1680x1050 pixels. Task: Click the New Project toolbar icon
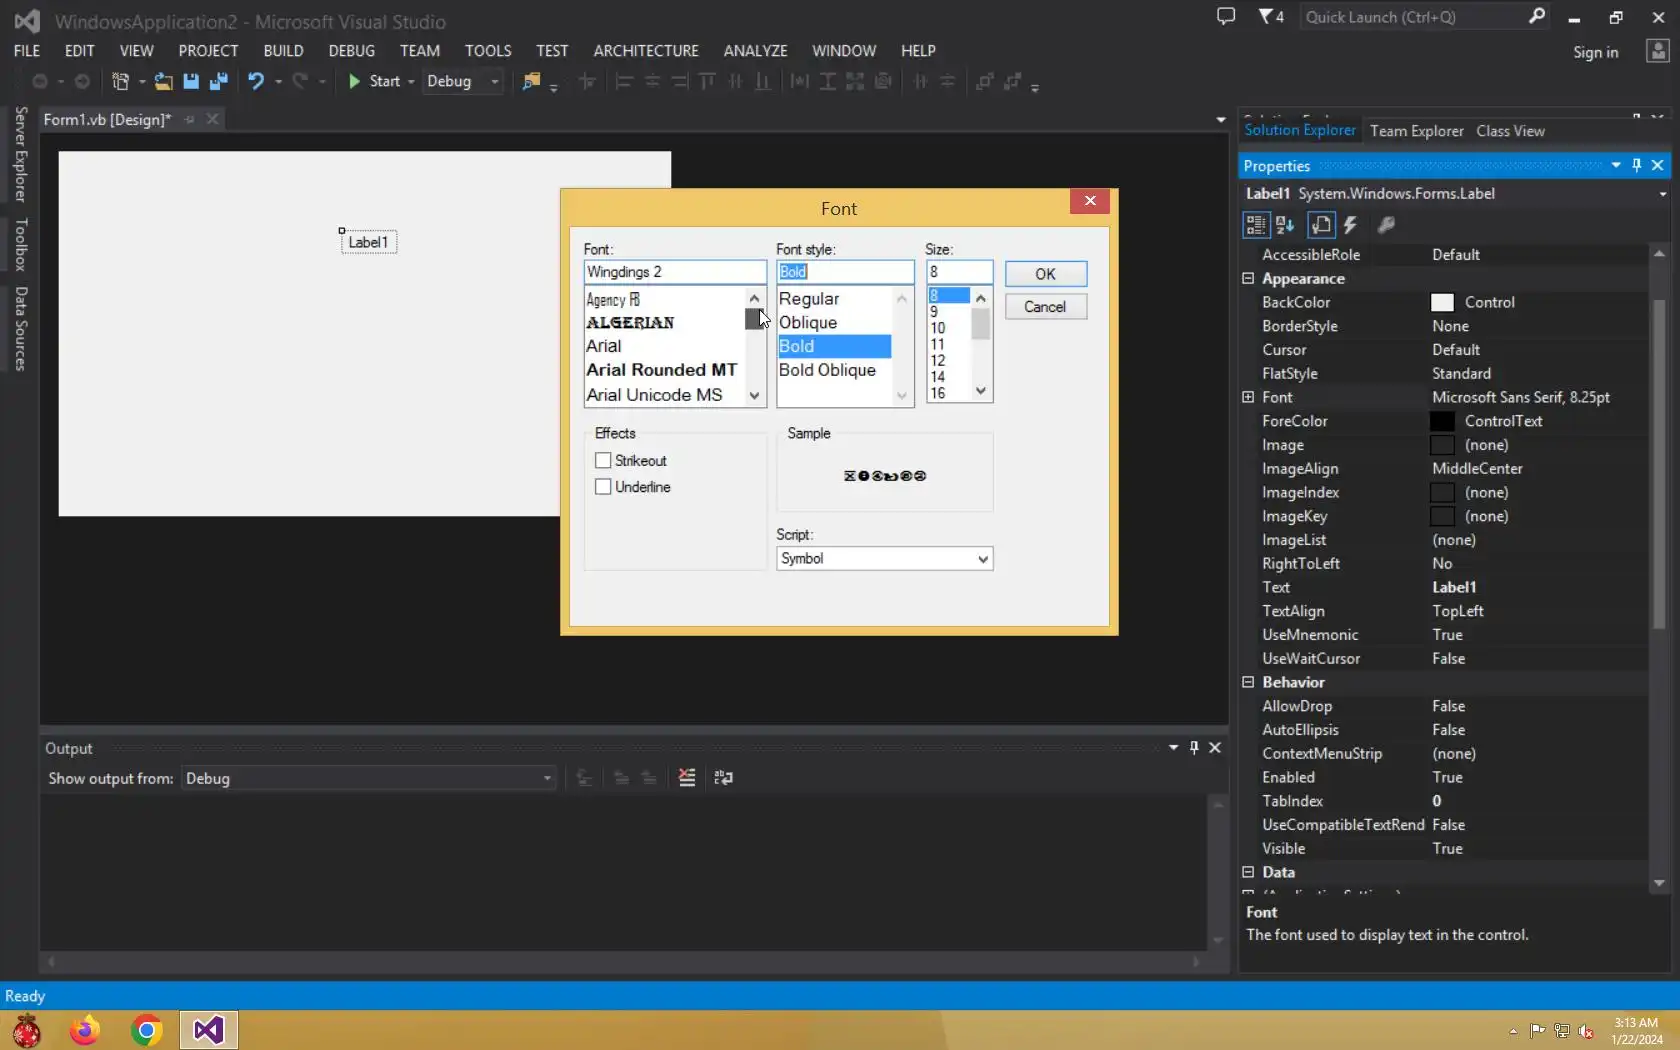click(120, 82)
